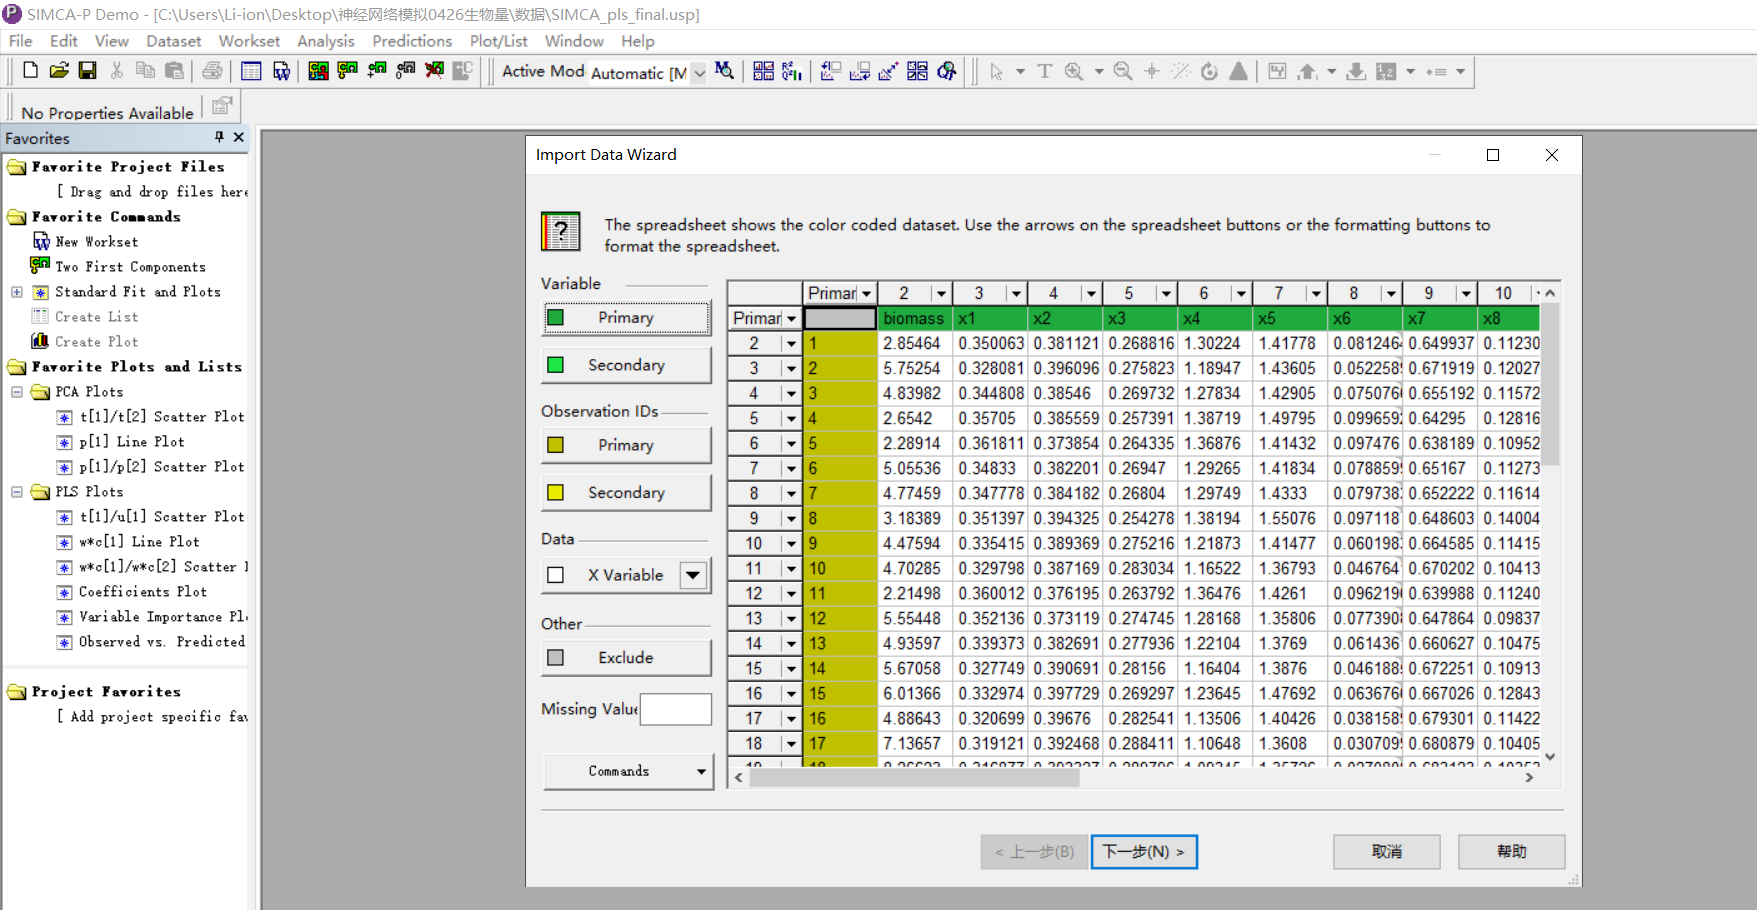This screenshot has height=910, width=1757.
Task: Open the Analysis menu
Action: (326, 41)
